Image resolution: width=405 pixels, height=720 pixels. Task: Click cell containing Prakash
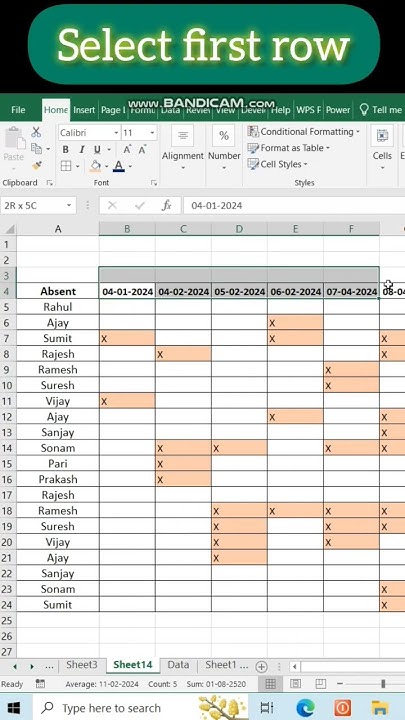[58, 479]
